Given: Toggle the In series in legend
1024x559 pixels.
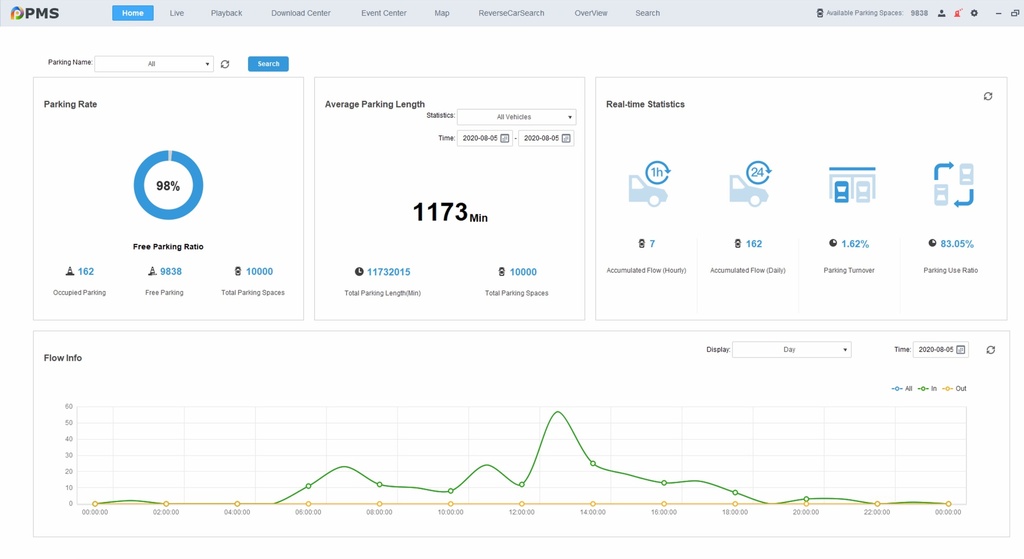Looking at the screenshot, I should click(x=927, y=388).
